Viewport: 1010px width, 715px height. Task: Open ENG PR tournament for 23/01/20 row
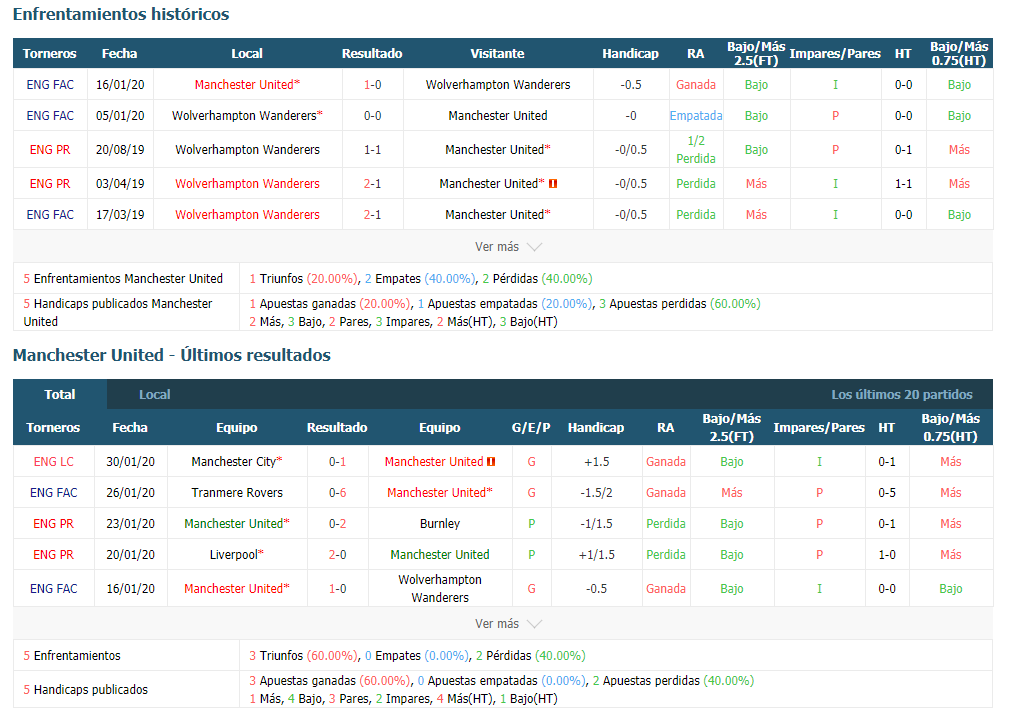(53, 523)
